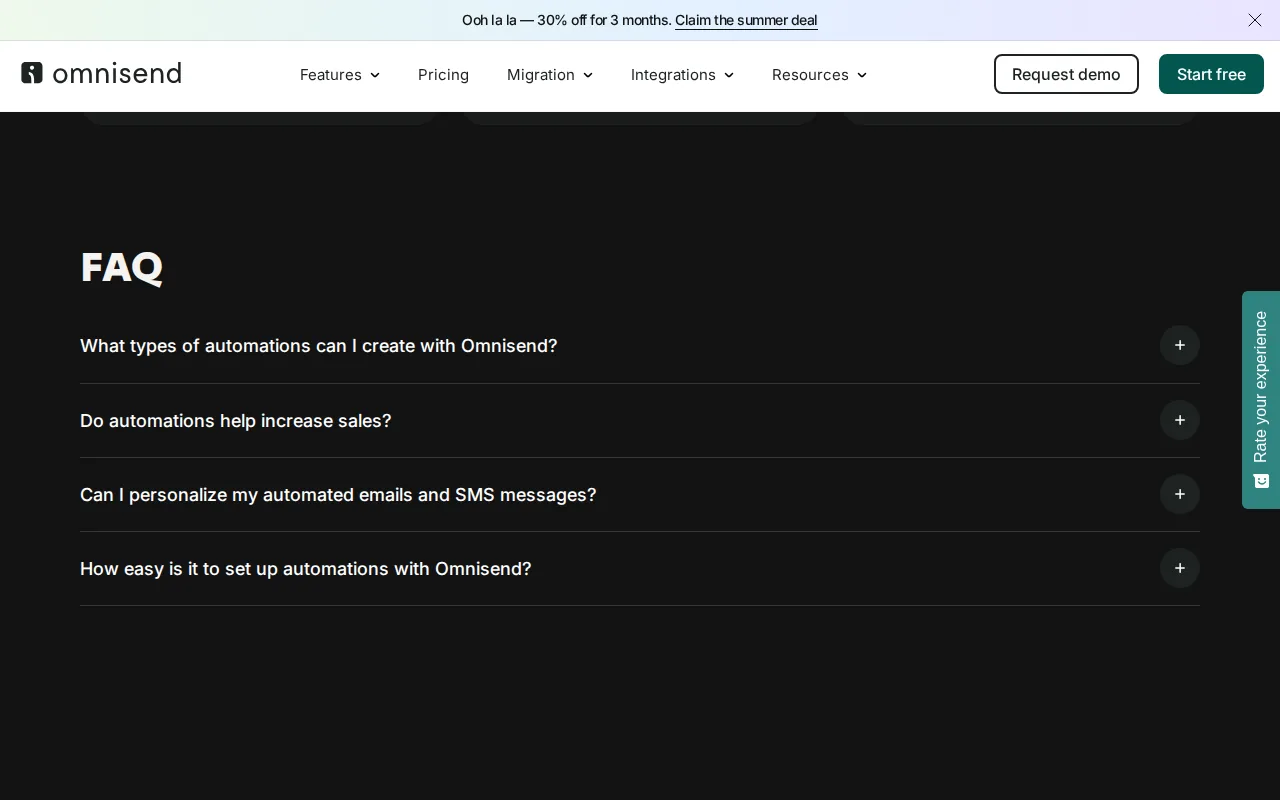This screenshot has width=1280, height=800.
Task: Click the smiley icon on feedback tab
Action: tap(1261, 481)
